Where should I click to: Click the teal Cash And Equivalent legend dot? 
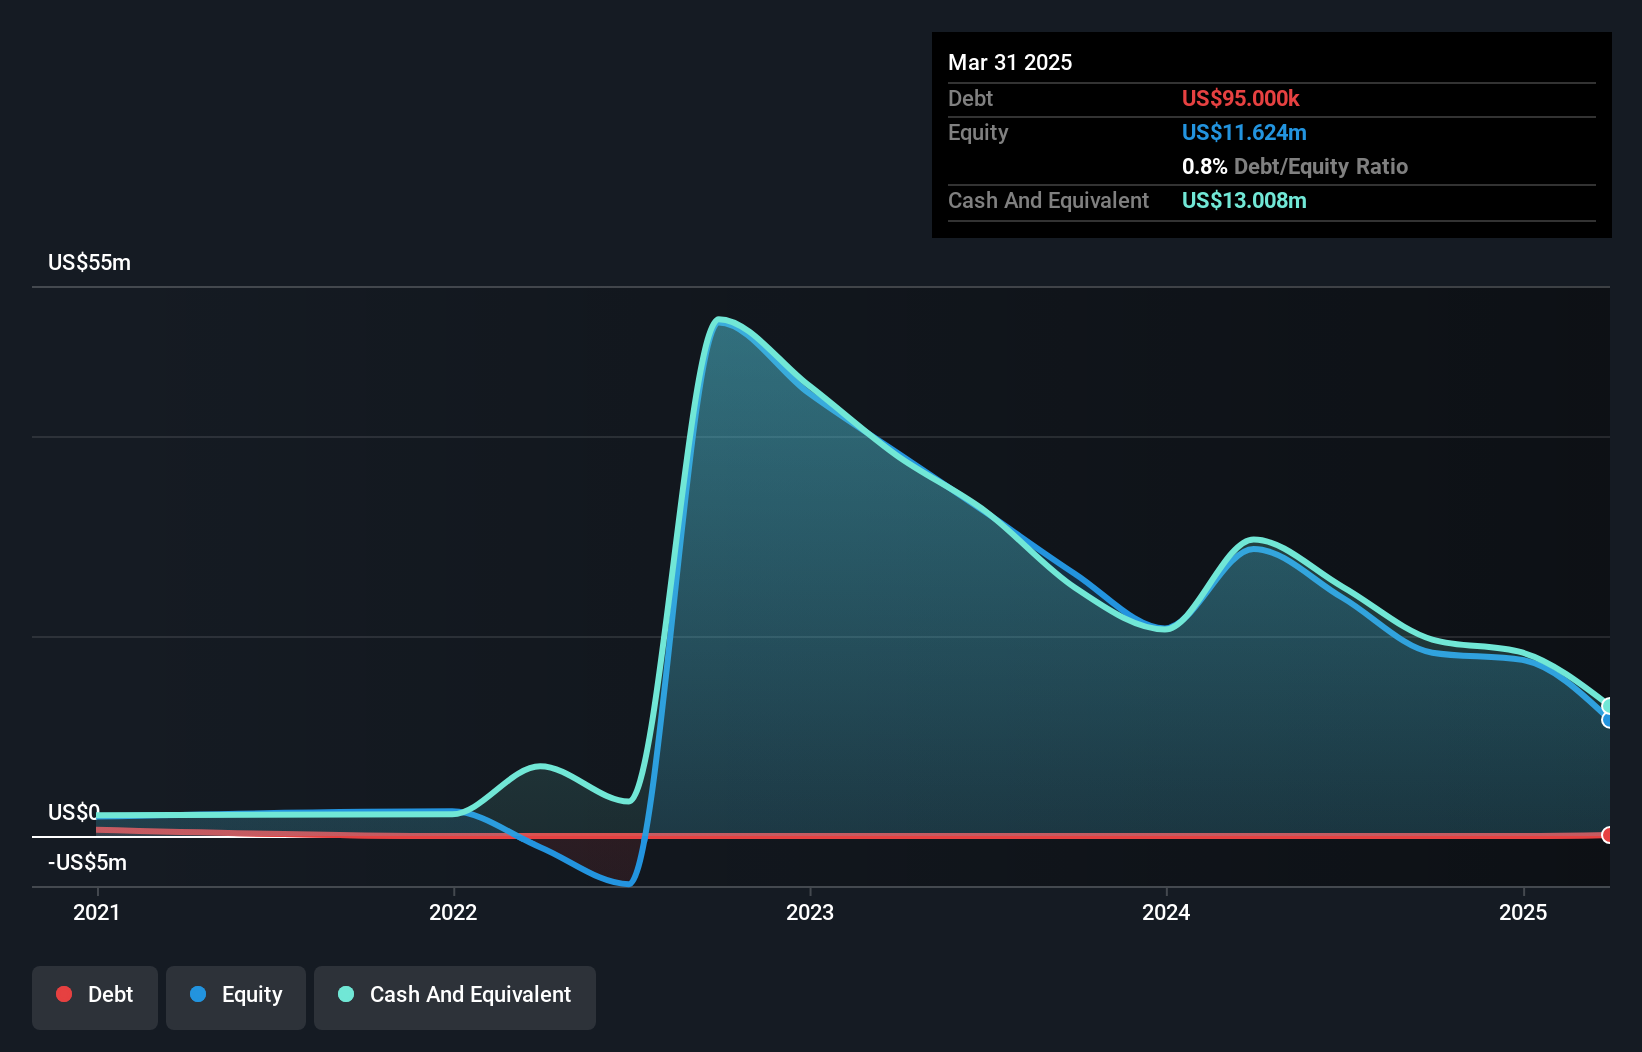[346, 994]
